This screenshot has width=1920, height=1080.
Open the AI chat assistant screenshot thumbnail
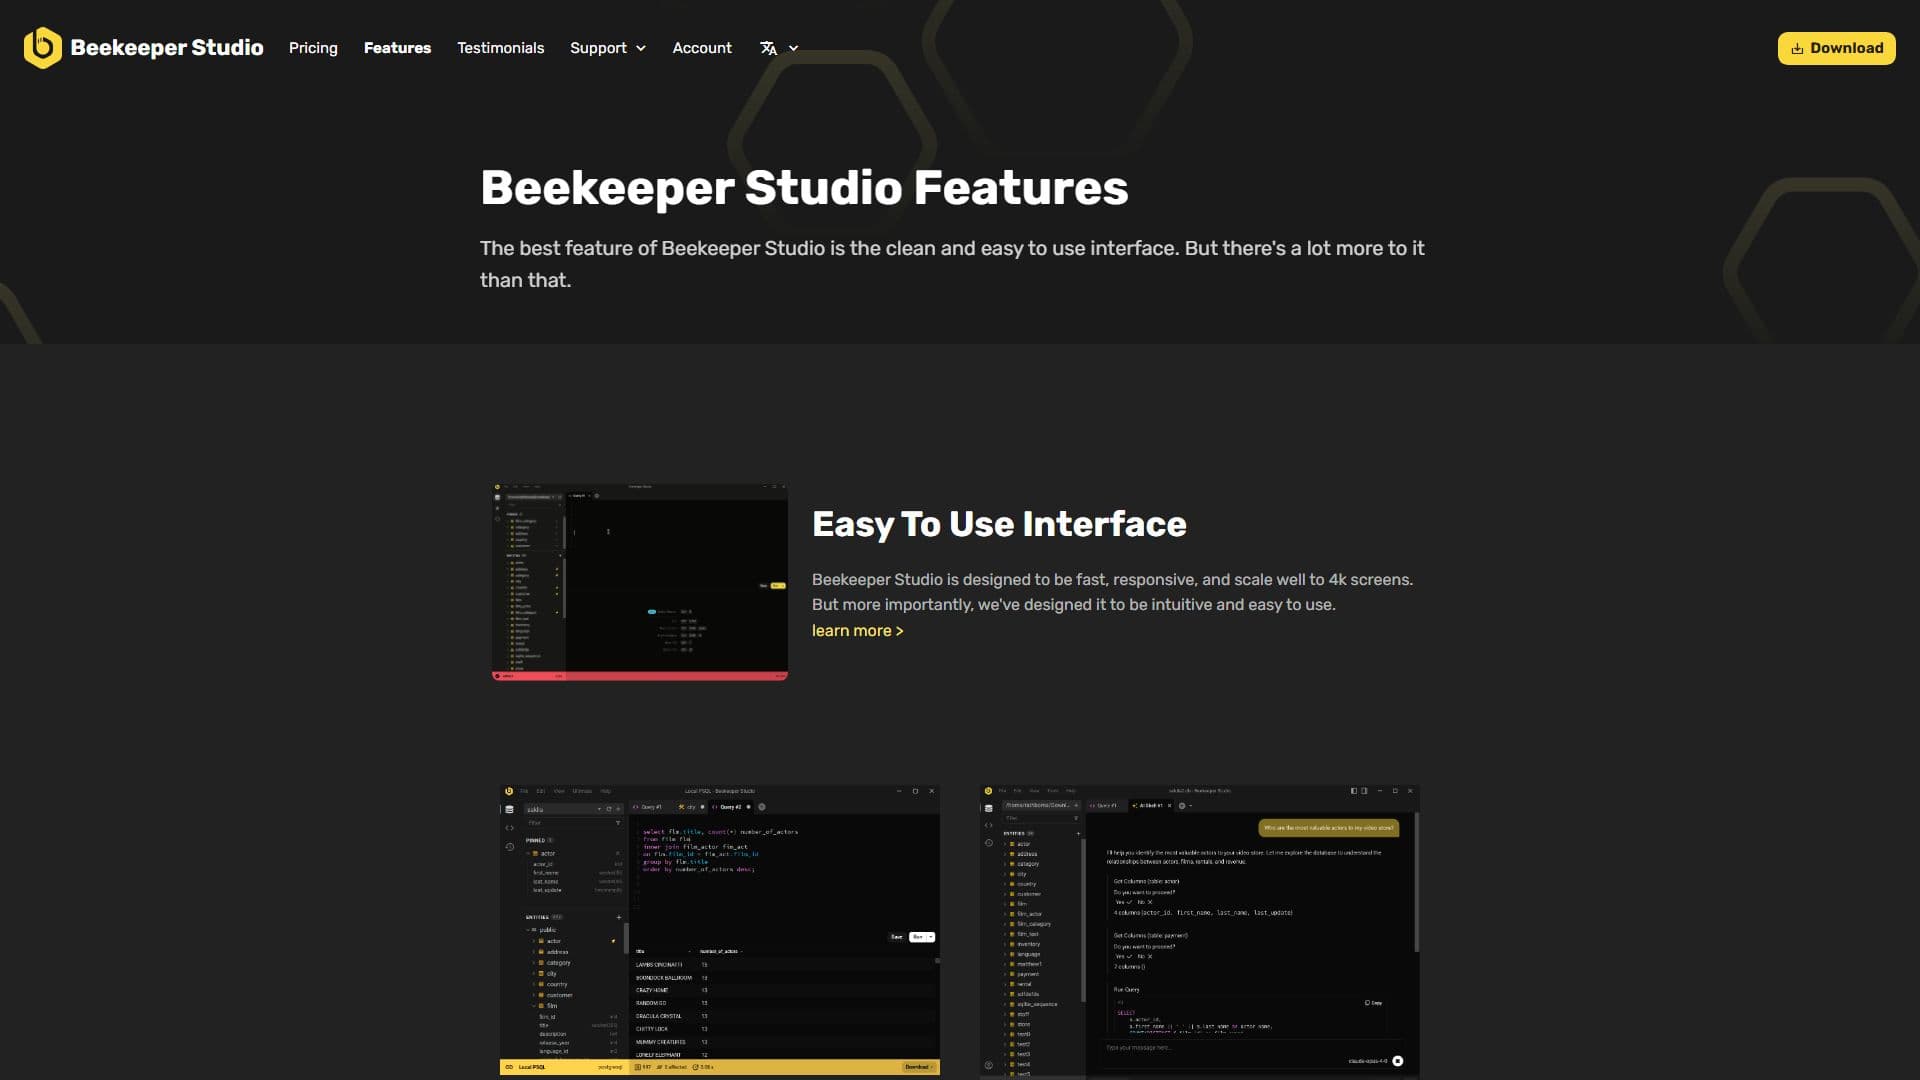tap(1200, 930)
